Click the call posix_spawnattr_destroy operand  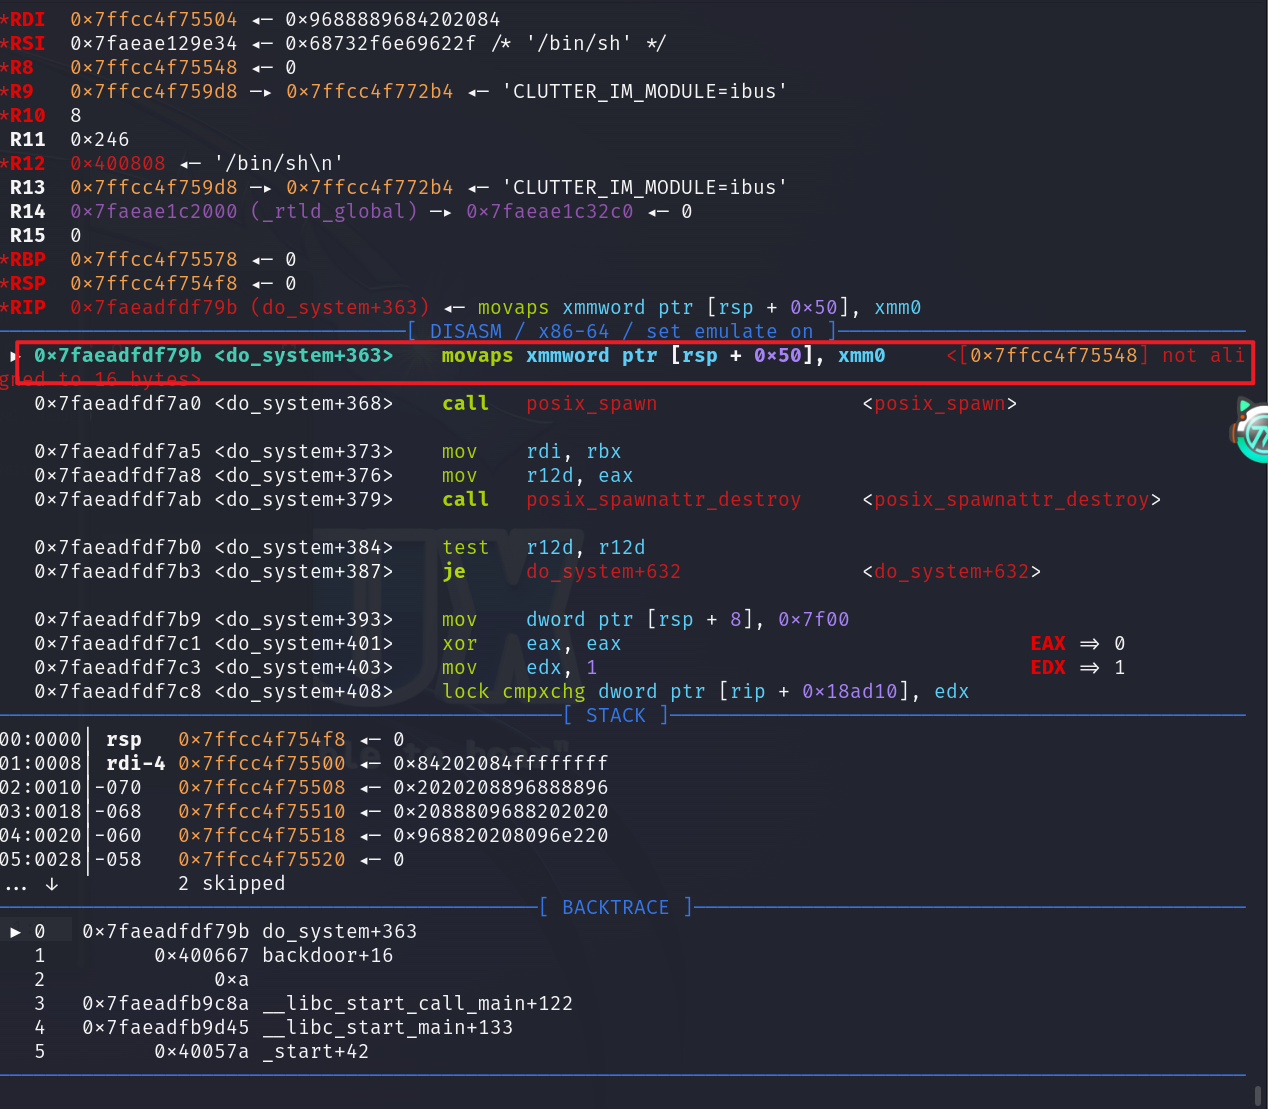(x=664, y=499)
